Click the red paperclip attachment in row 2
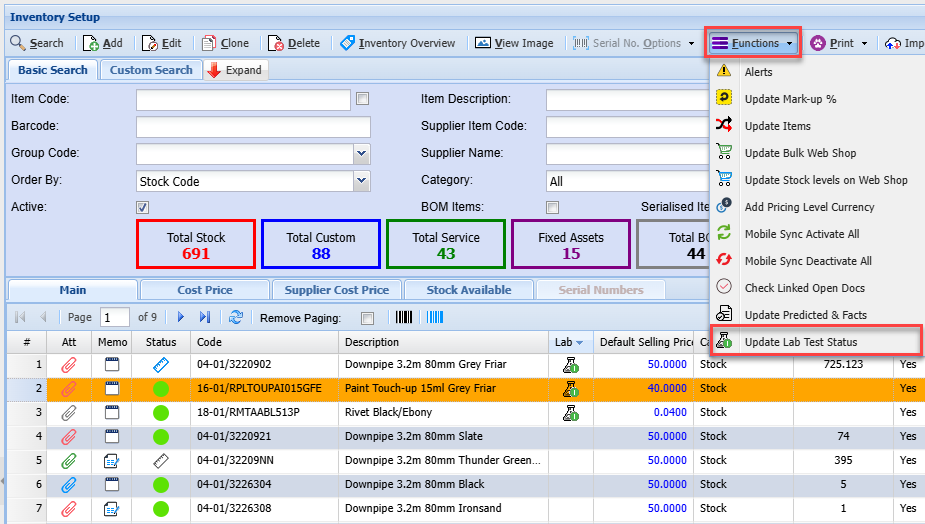 (69, 388)
